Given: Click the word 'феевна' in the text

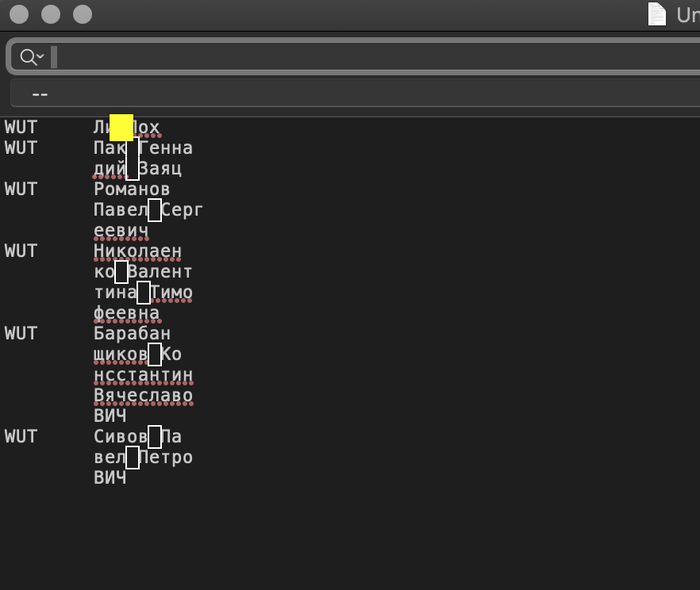Looking at the screenshot, I should coord(127,313).
